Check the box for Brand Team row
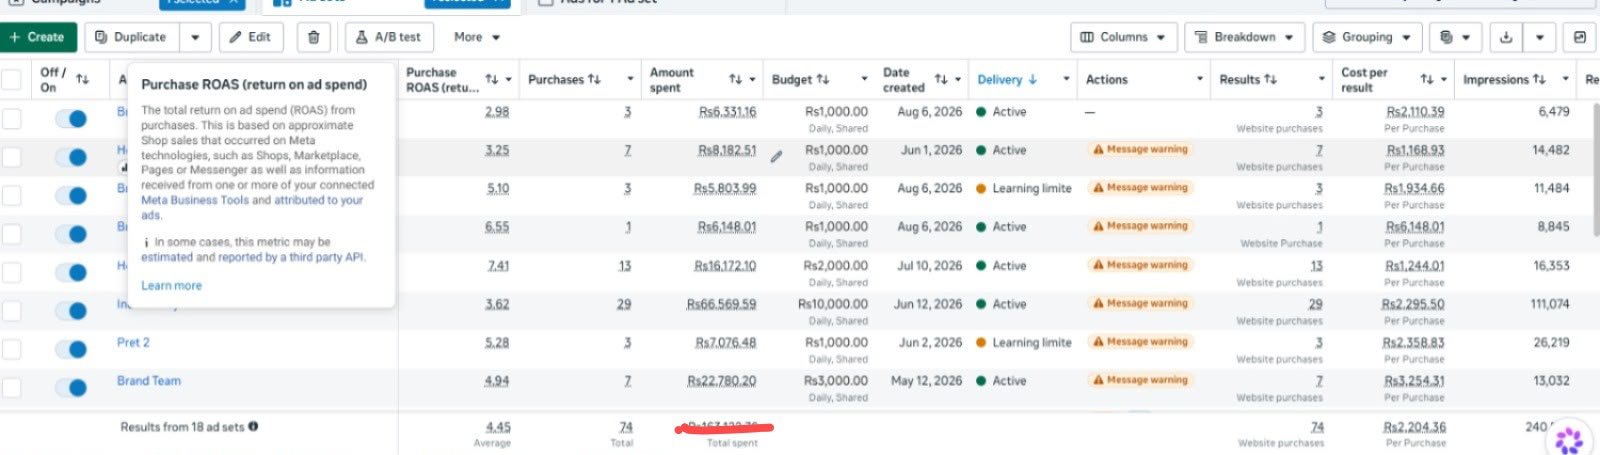The width and height of the screenshot is (1600, 455). click(11, 387)
